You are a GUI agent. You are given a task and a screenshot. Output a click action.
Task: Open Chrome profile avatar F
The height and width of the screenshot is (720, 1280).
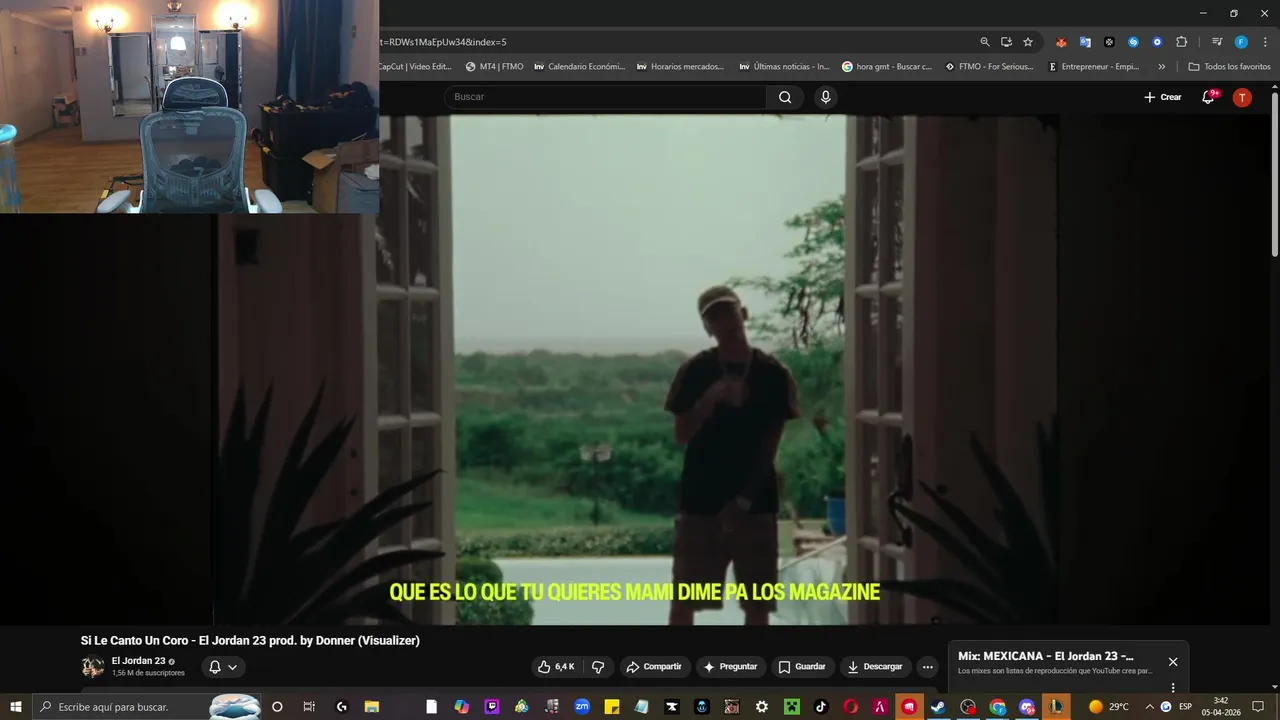pos(1241,42)
